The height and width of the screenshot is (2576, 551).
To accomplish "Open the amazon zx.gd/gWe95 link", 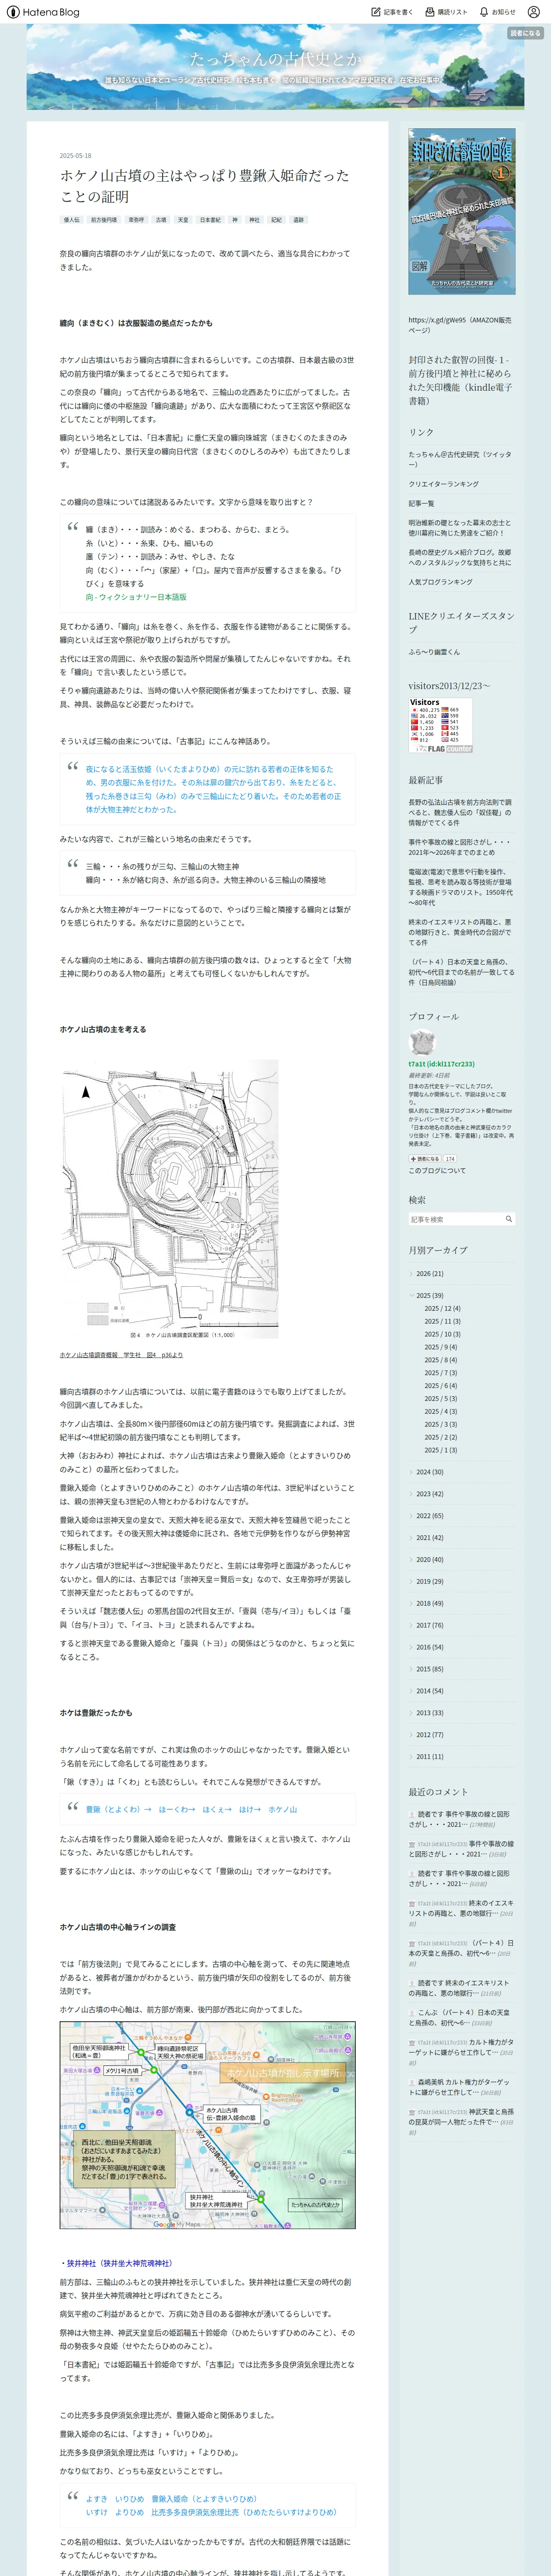I will pos(460,325).
